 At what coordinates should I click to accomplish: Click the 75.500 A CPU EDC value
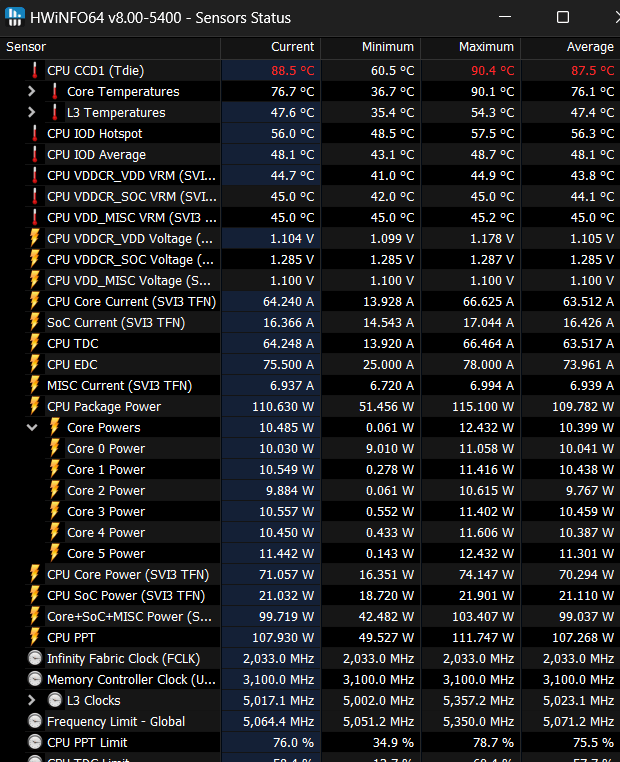coord(288,364)
